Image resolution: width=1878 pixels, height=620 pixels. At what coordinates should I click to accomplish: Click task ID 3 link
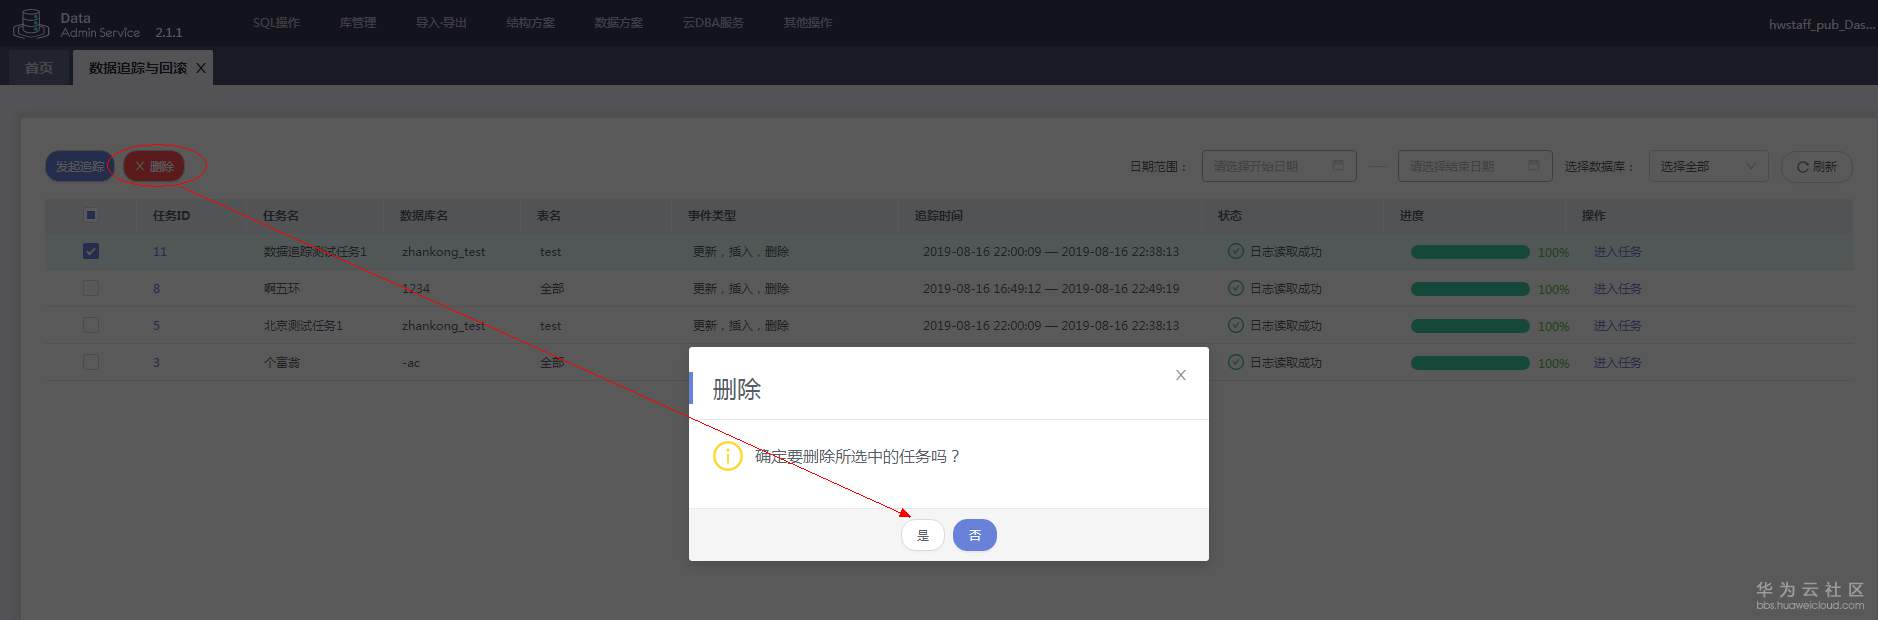click(x=156, y=363)
